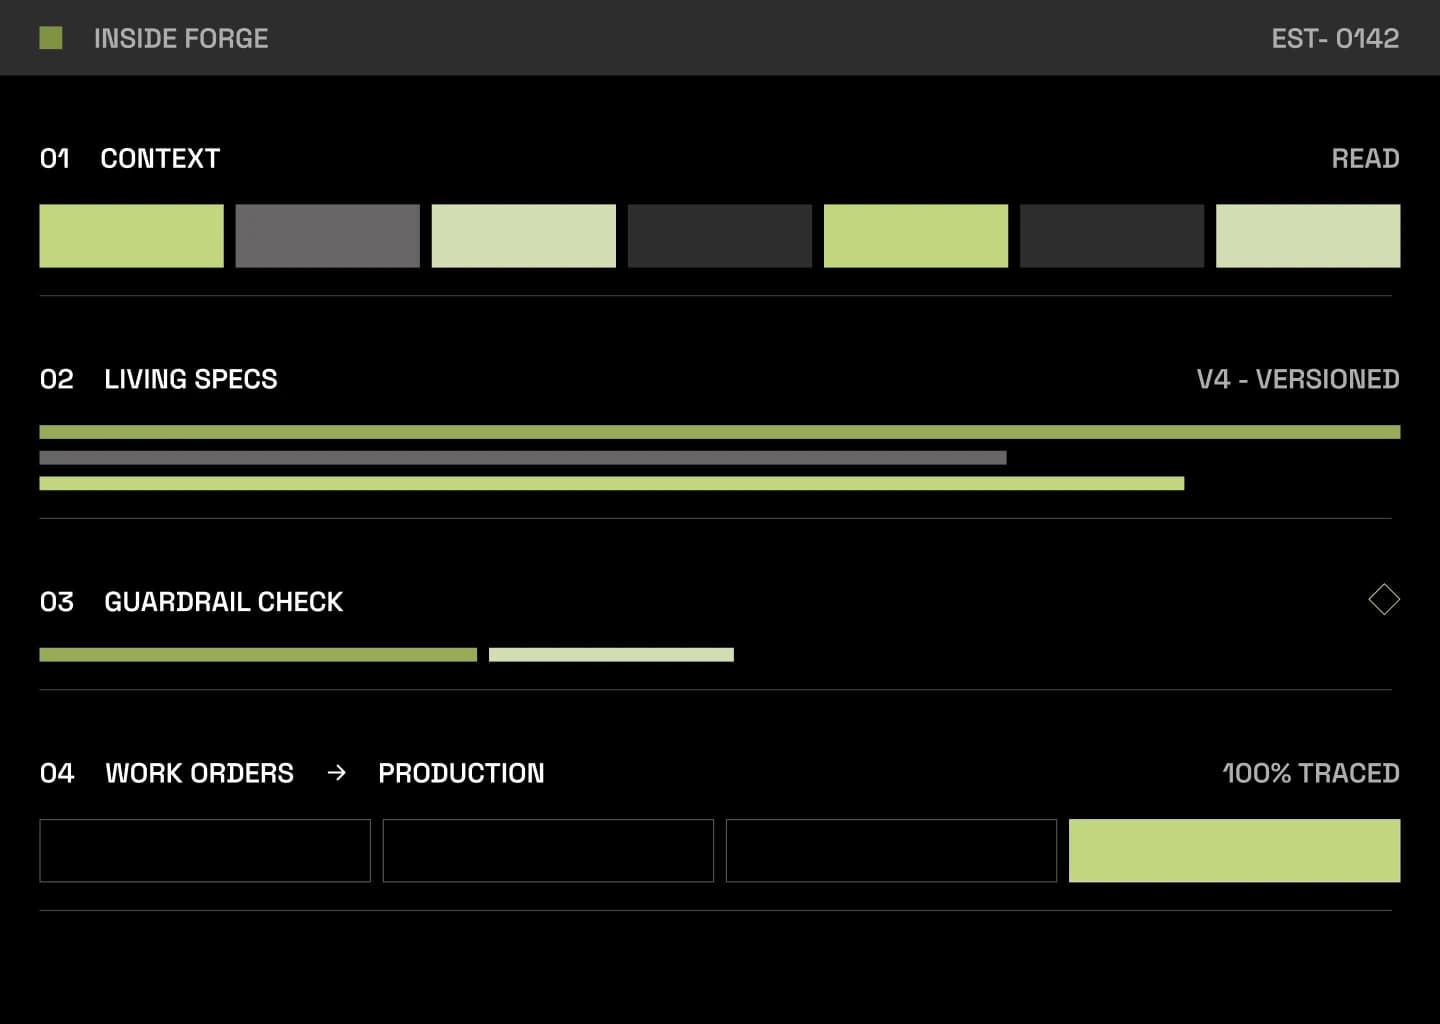Screen dimensions: 1440x1024
Task: Click the 04 WORK ORDERS heading
Action: point(167,773)
